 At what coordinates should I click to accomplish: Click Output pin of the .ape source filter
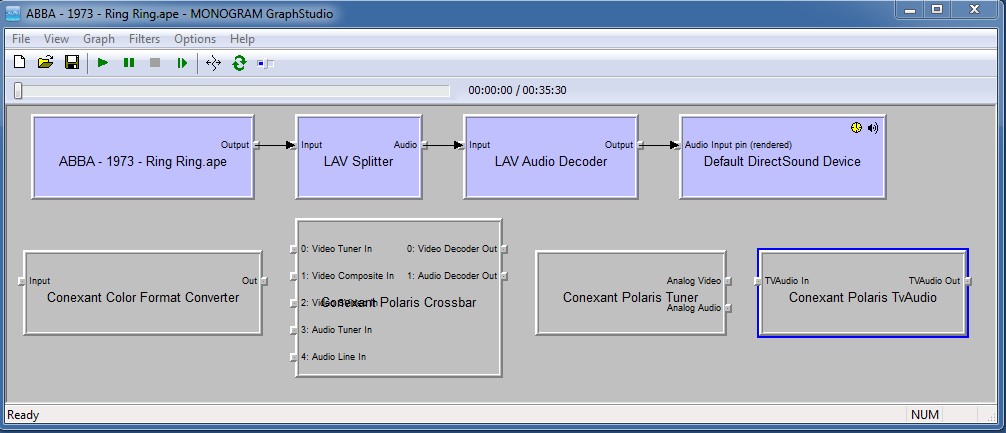pyautogui.click(x=257, y=145)
